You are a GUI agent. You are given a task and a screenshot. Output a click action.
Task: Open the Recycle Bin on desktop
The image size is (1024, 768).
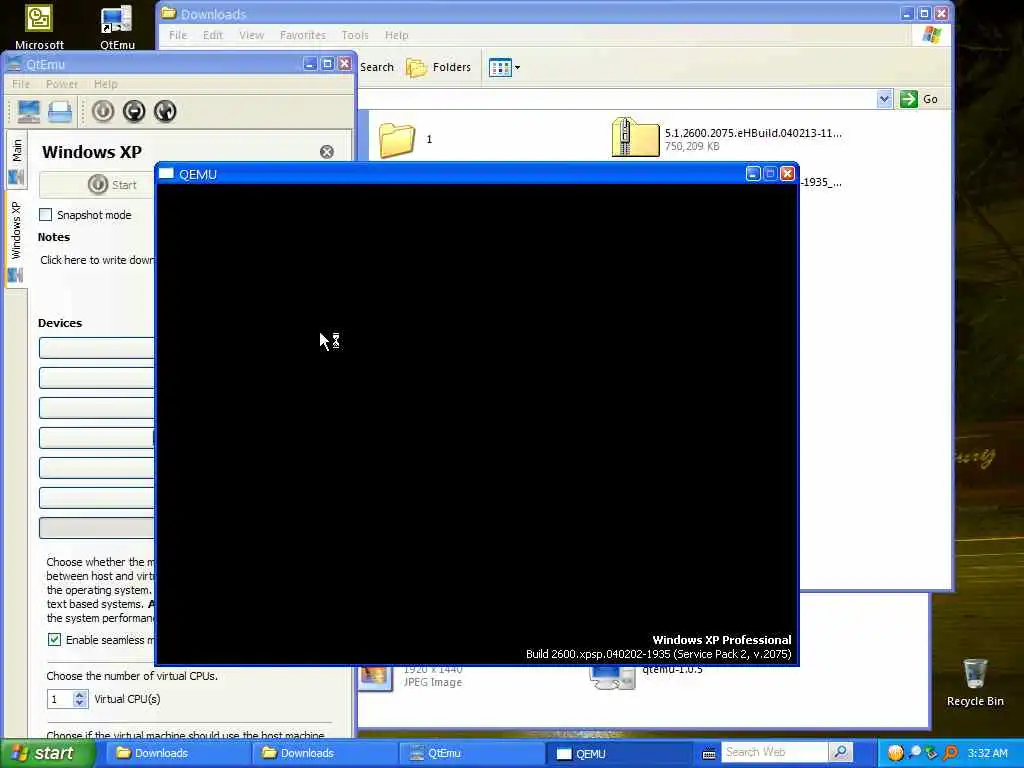tap(975, 682)
